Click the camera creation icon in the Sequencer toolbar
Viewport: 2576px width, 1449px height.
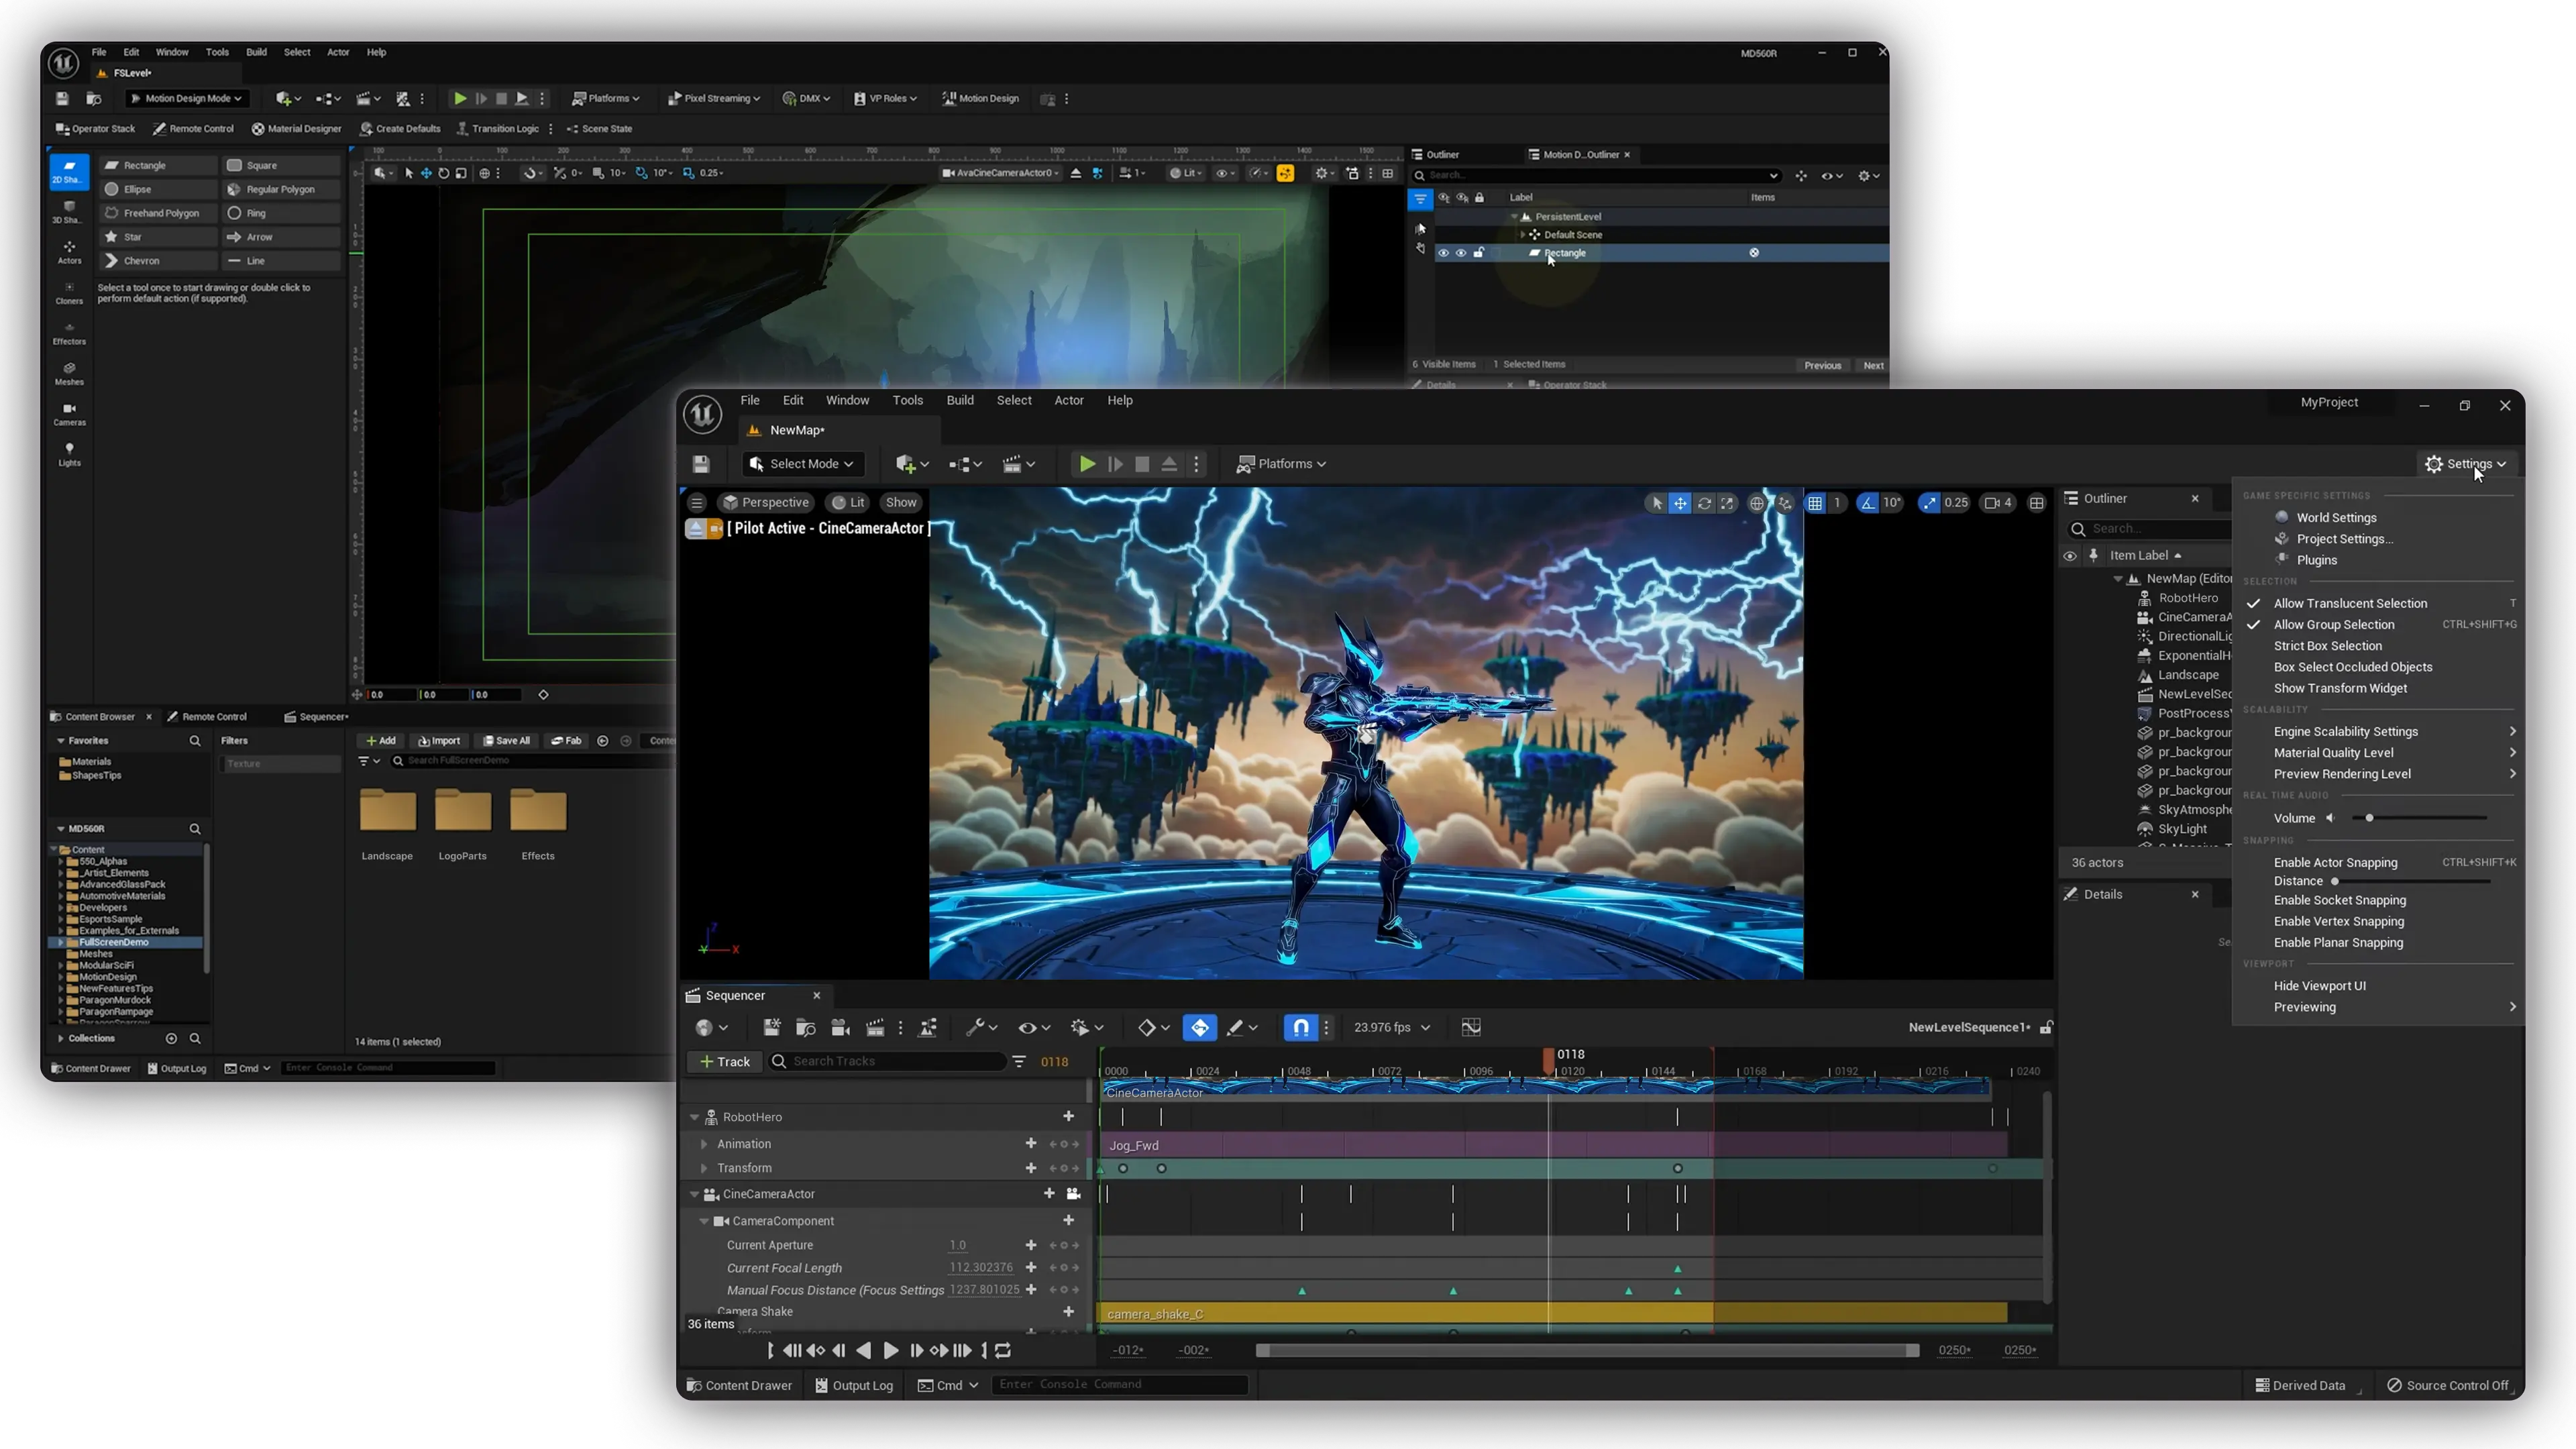click(840, 1027)
